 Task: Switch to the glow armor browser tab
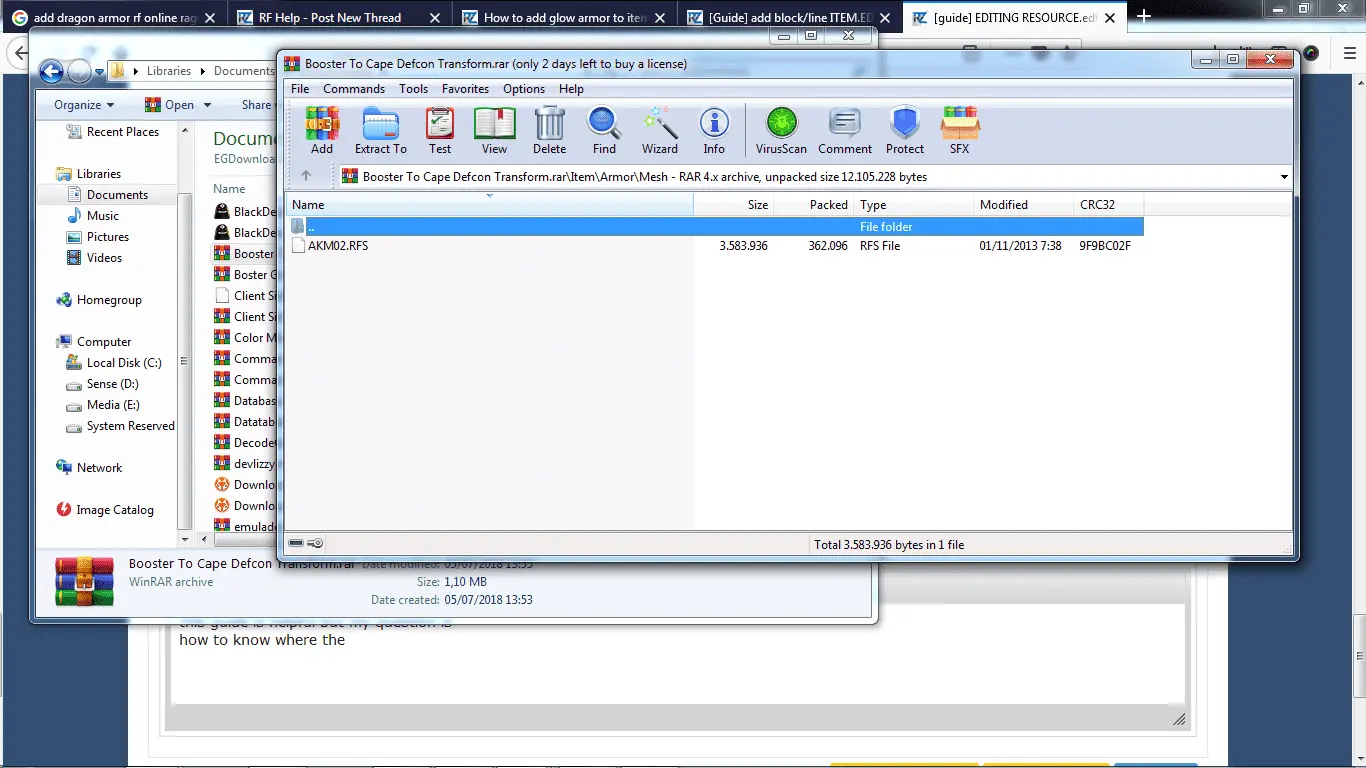click(x=563, y=17)
